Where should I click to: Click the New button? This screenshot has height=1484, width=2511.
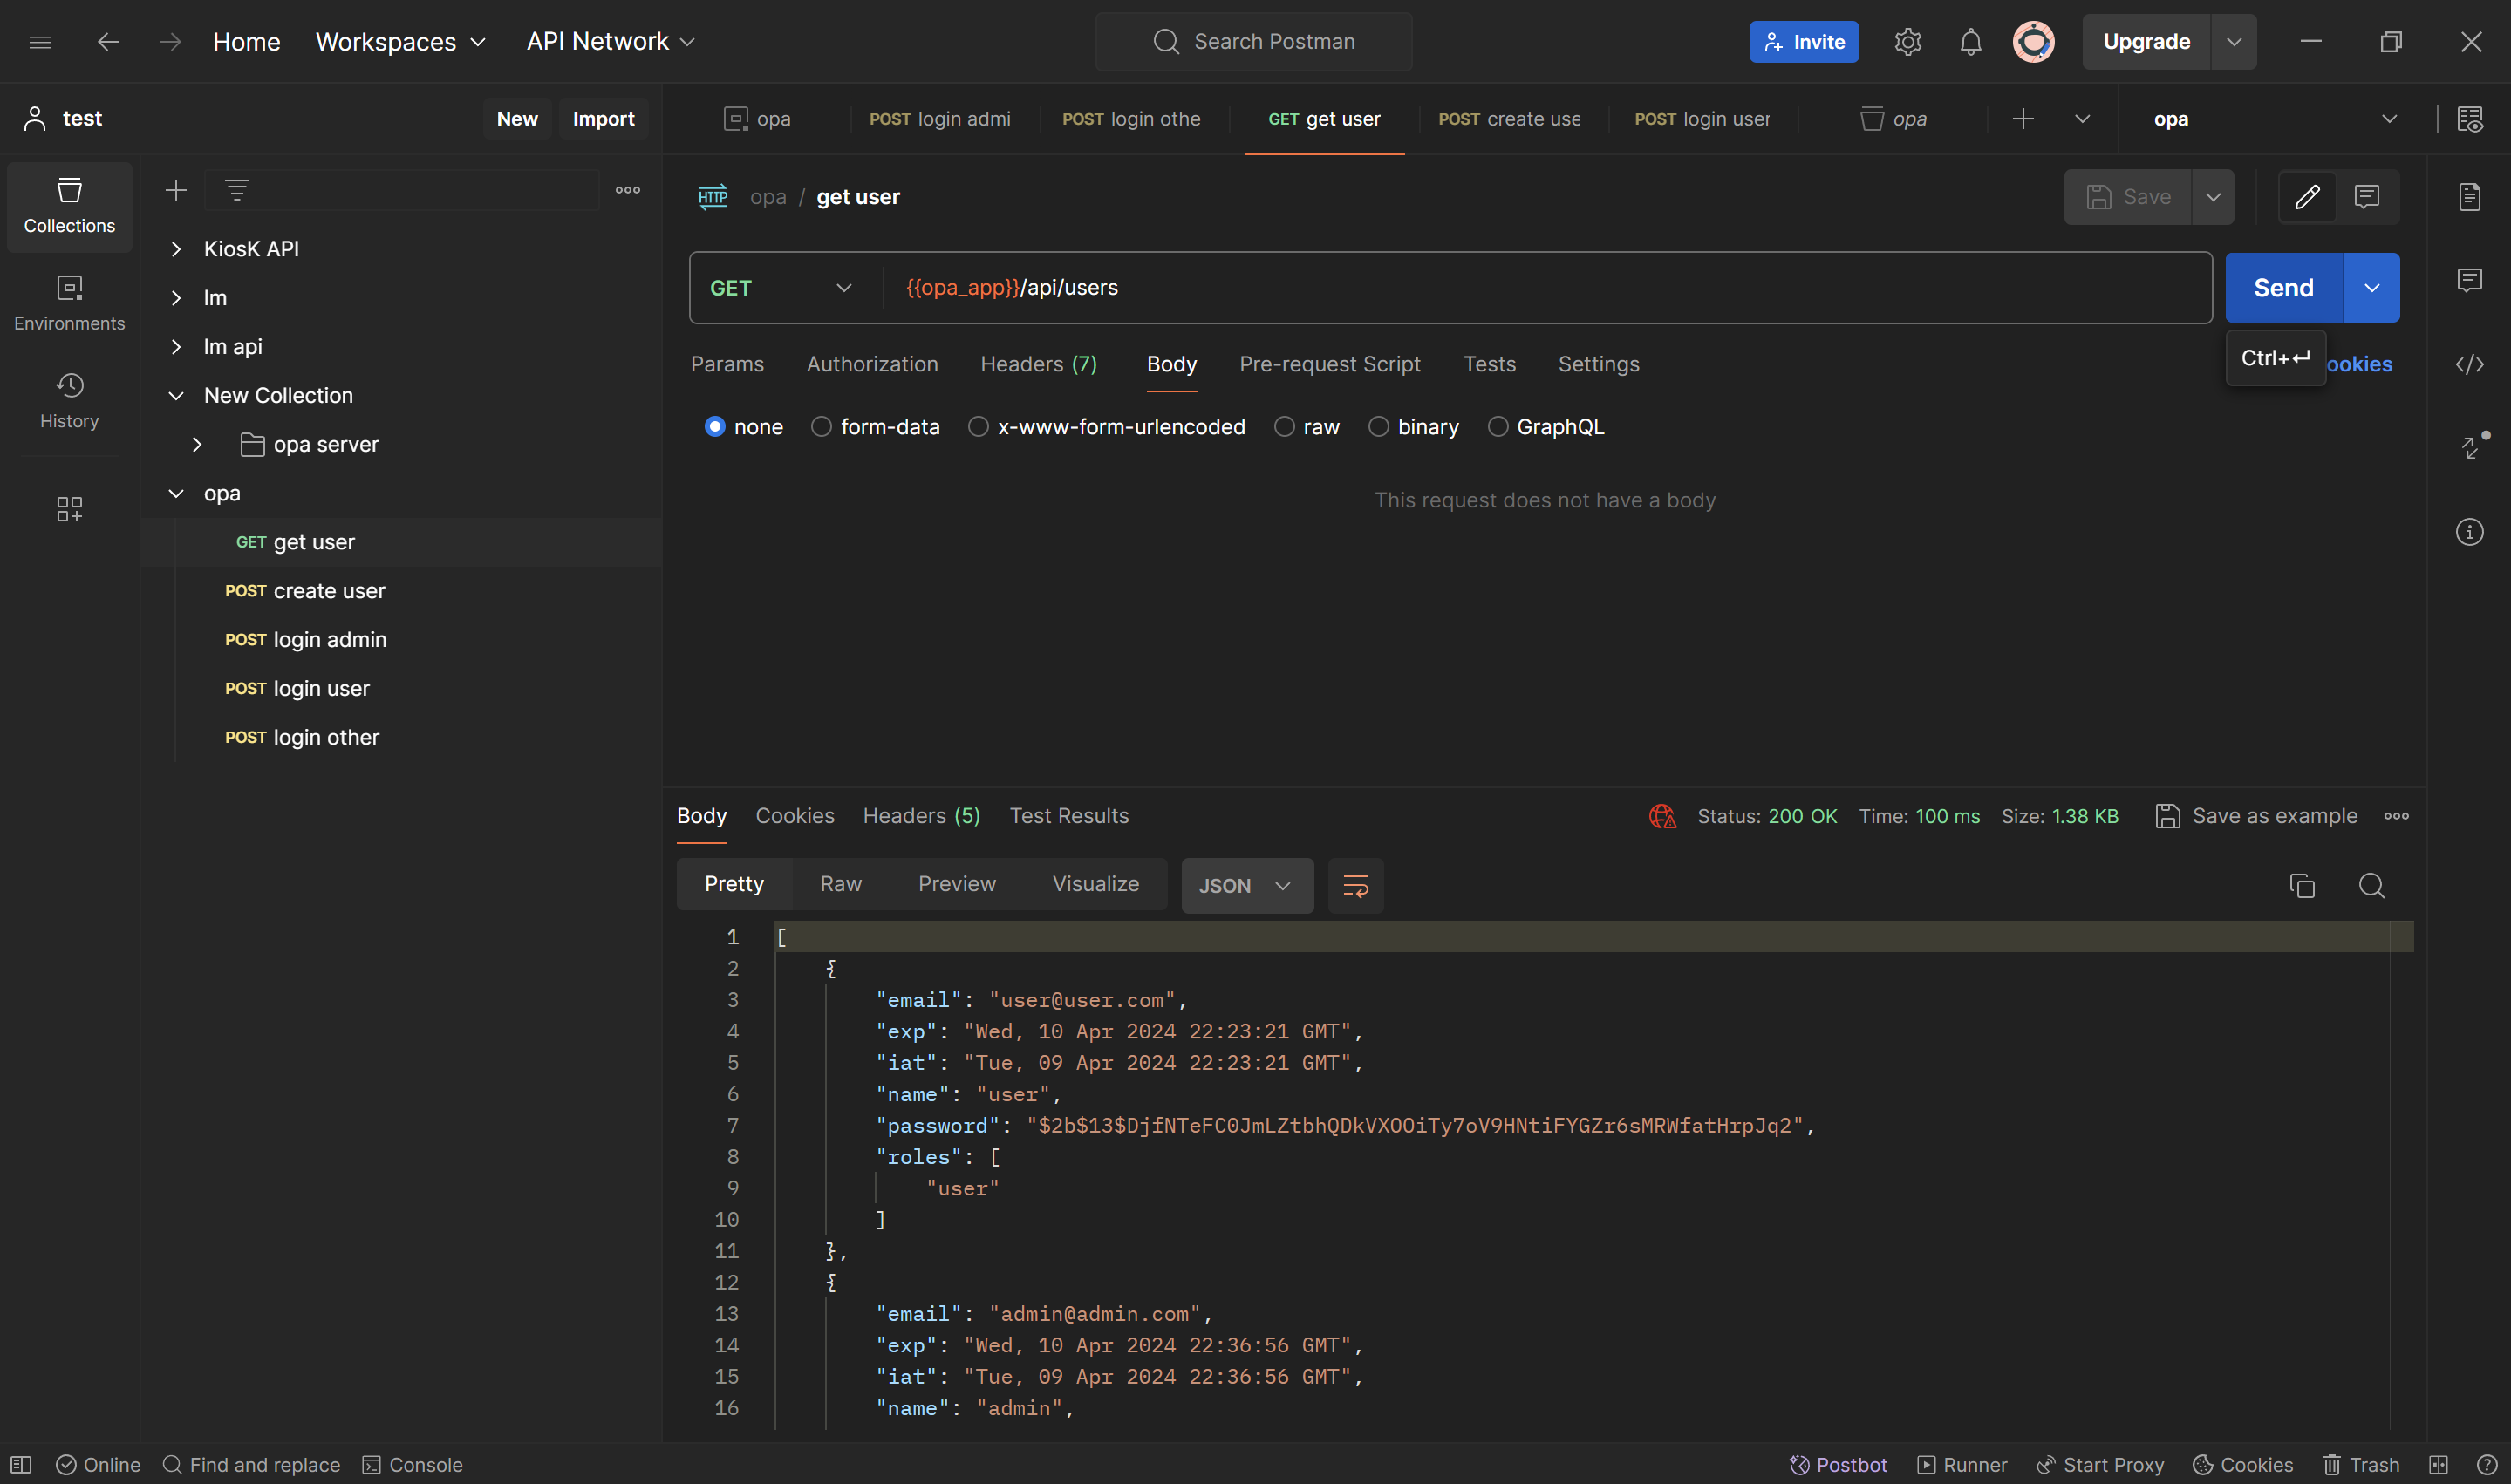pos(517,119)
